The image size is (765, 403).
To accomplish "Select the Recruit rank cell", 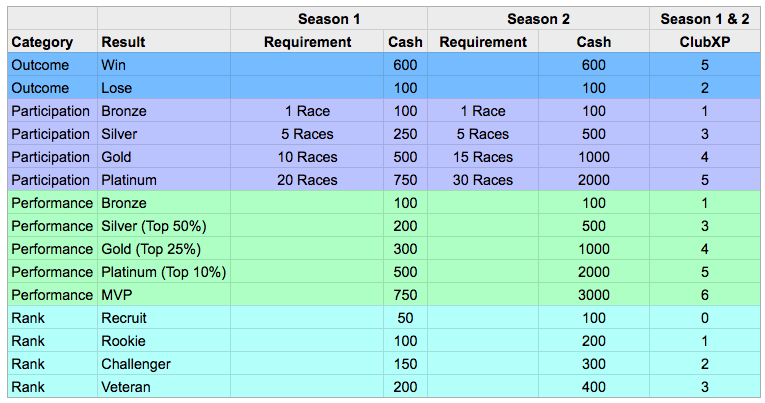I will click(124, 318).
